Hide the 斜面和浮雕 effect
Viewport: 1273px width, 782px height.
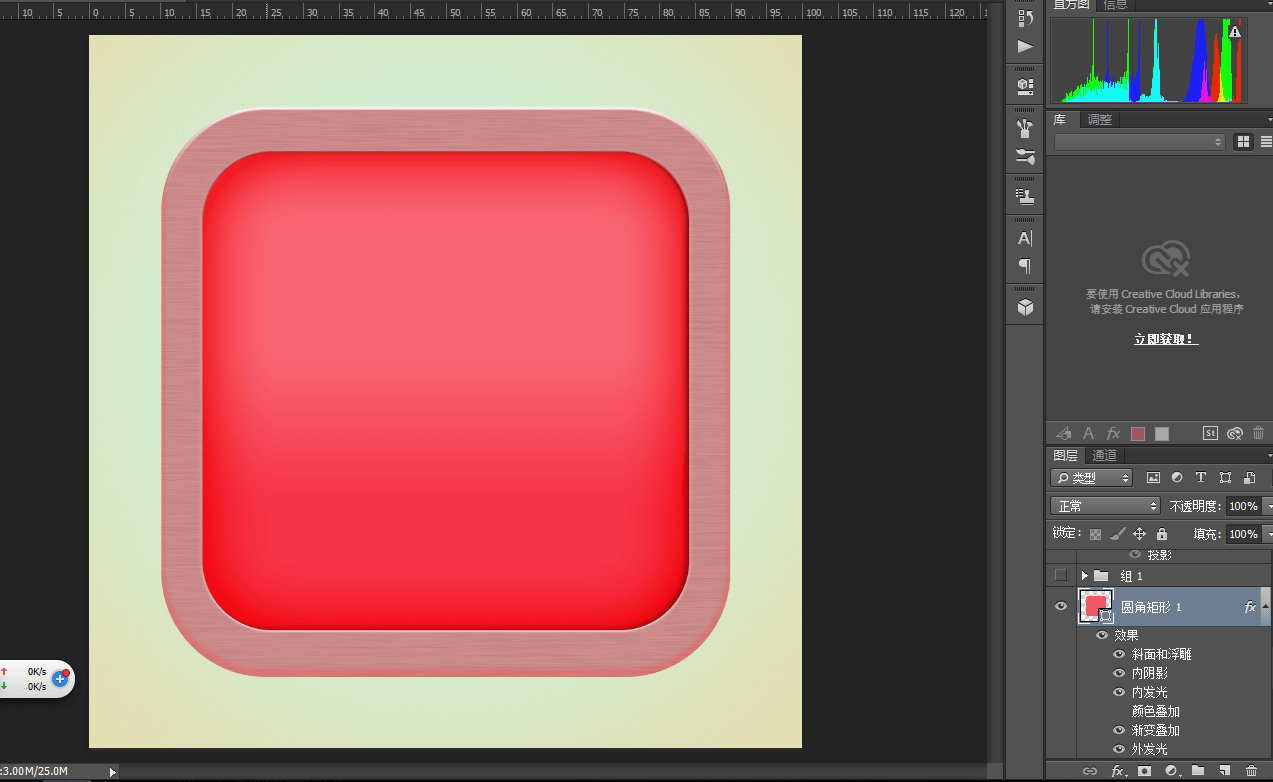pyautogui.click(x=1119, y=654)
